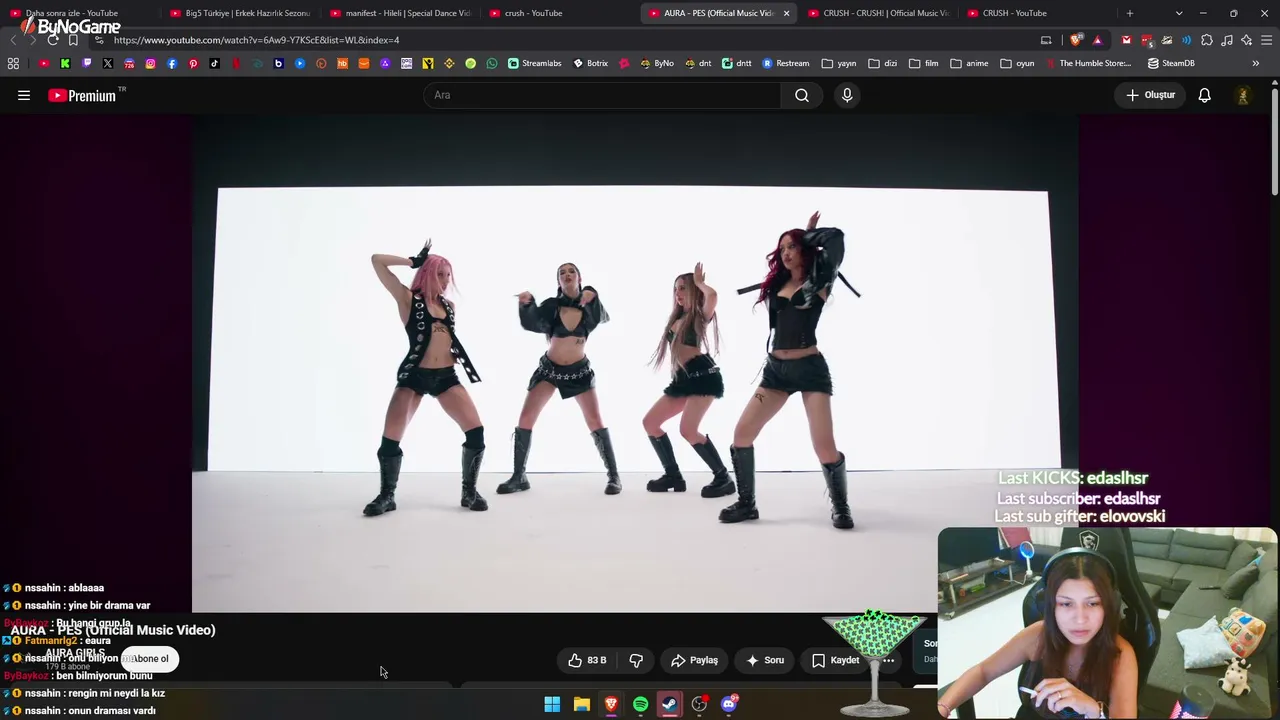The width and height of the screenshot is (1280, 720).
Task: Switch to the last CRUSH - YouTube tab
Action: 1038,13
